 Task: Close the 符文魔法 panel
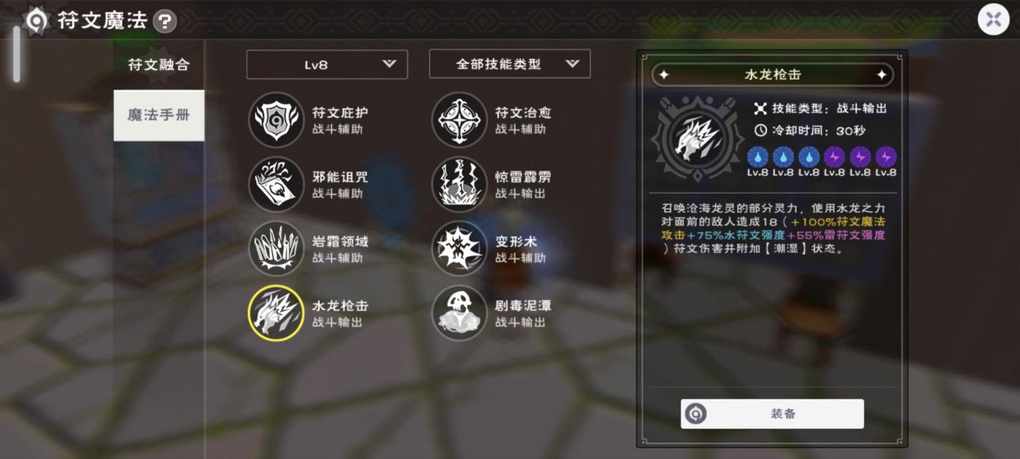pos(993,20)
